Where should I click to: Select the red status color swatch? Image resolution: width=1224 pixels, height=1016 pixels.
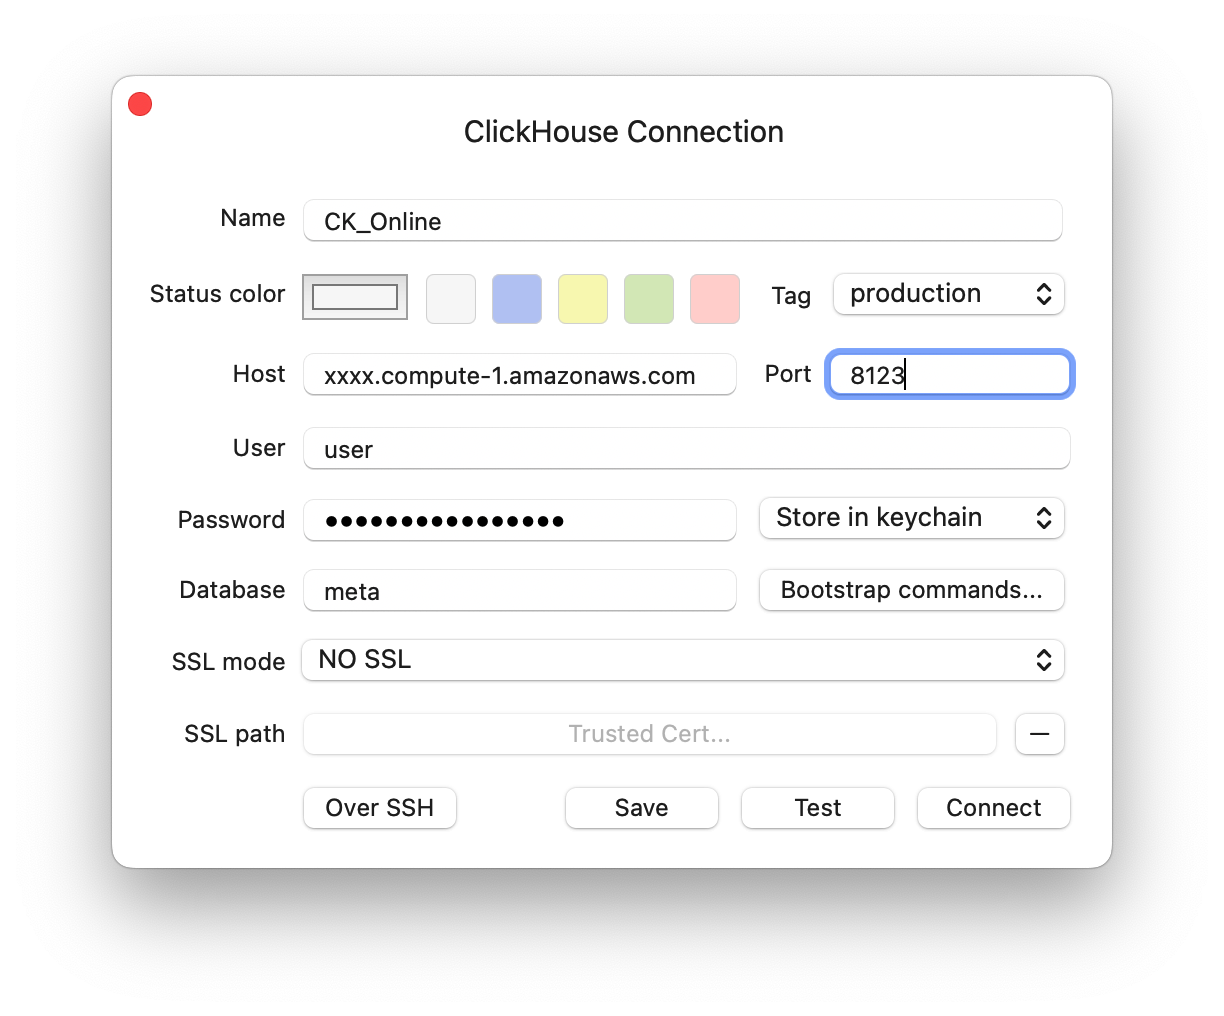(714, 299)
